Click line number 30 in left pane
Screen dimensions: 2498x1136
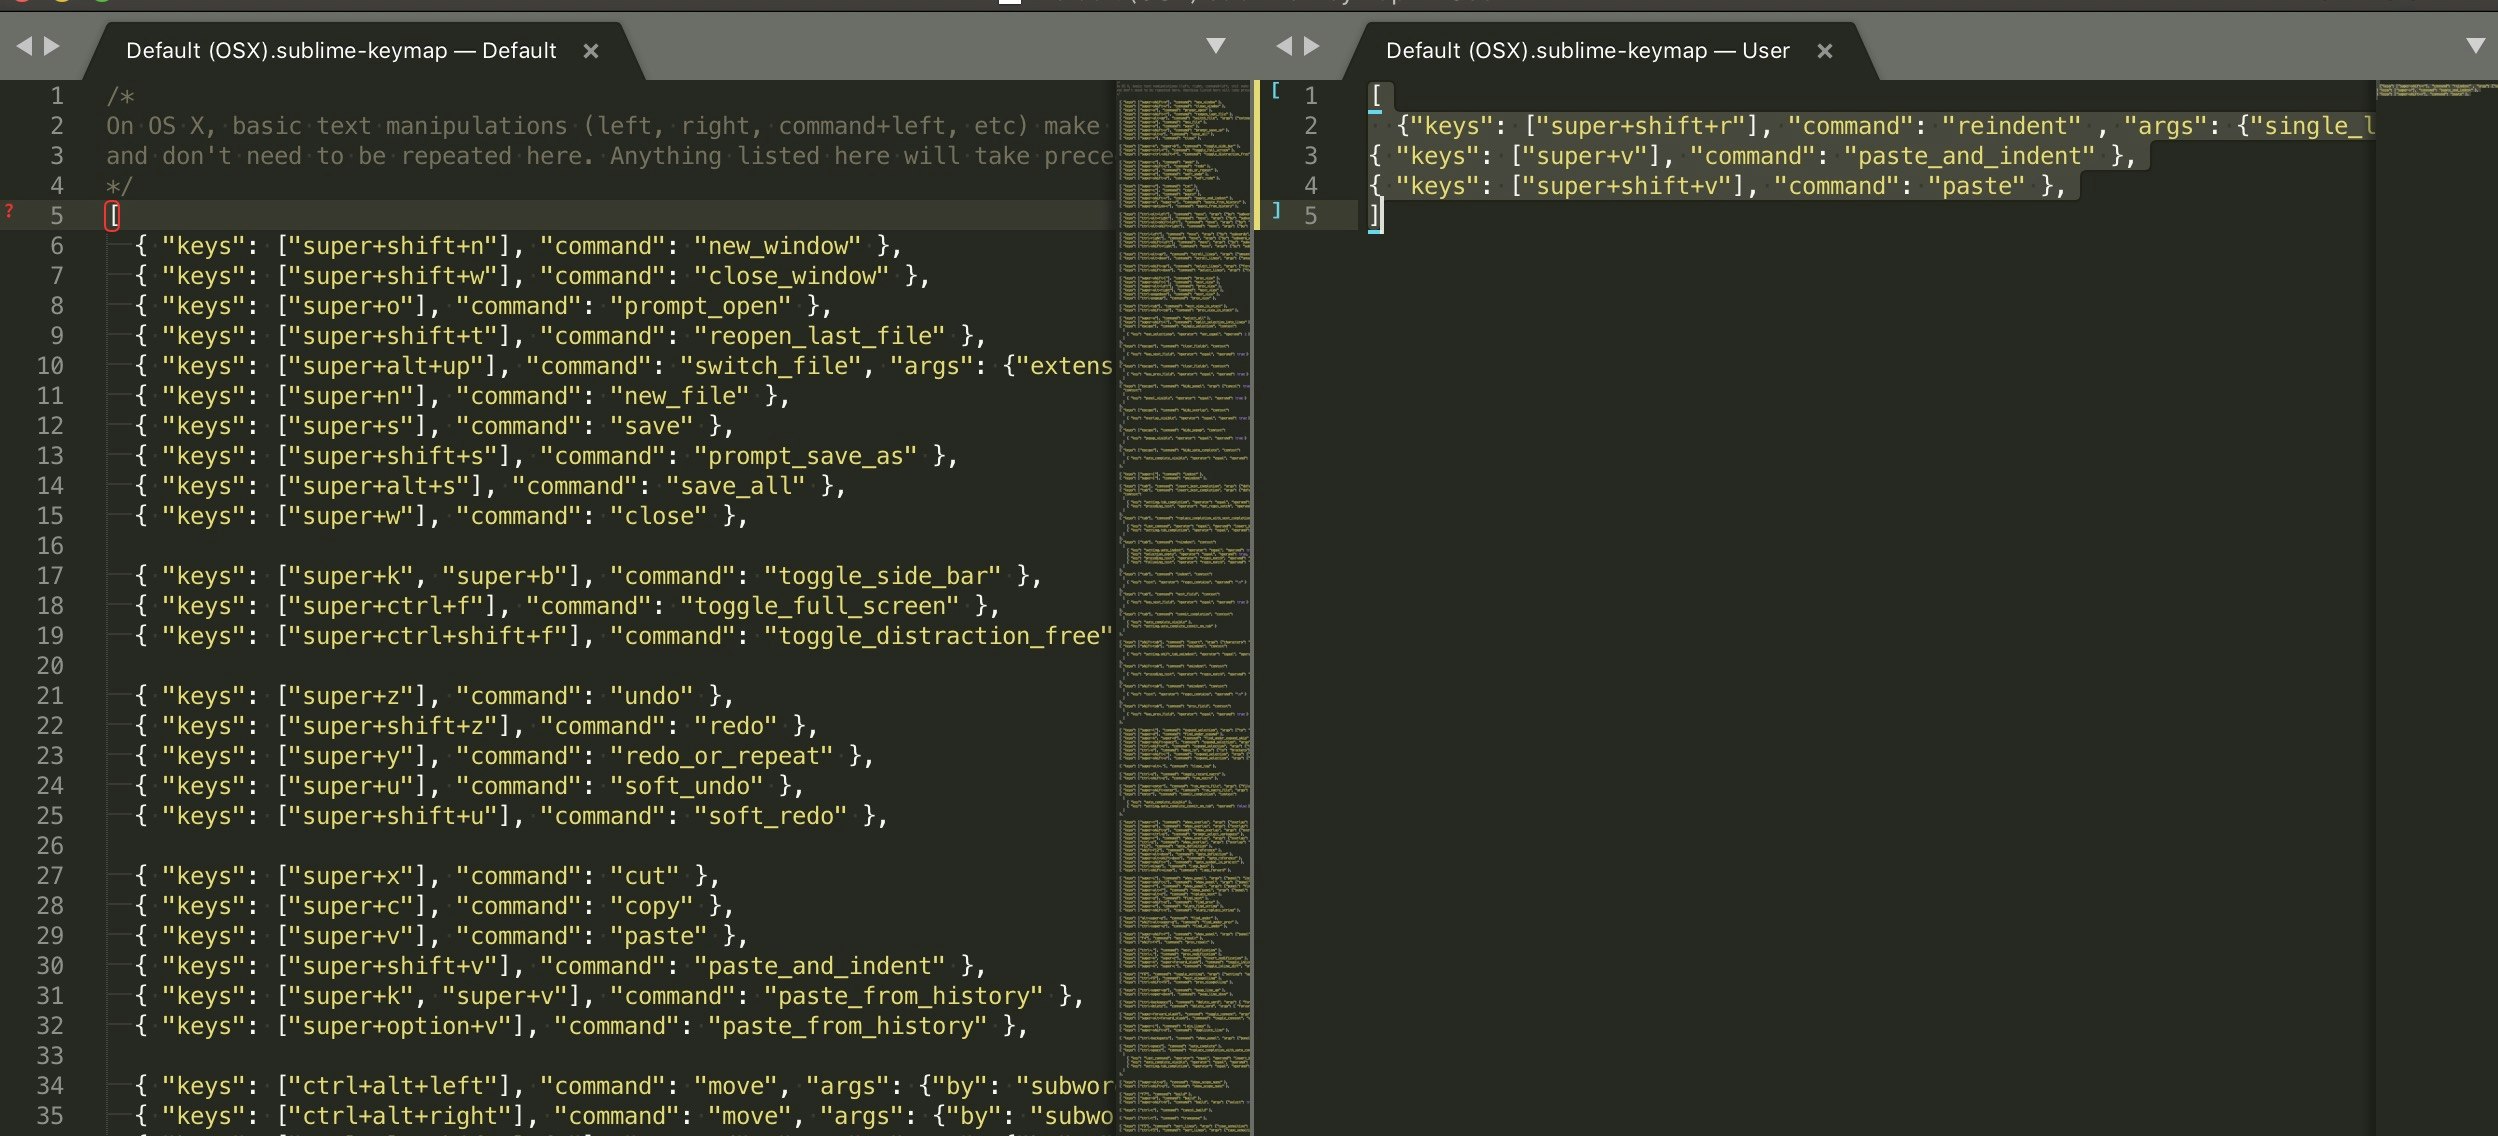[x=50, y=966]
